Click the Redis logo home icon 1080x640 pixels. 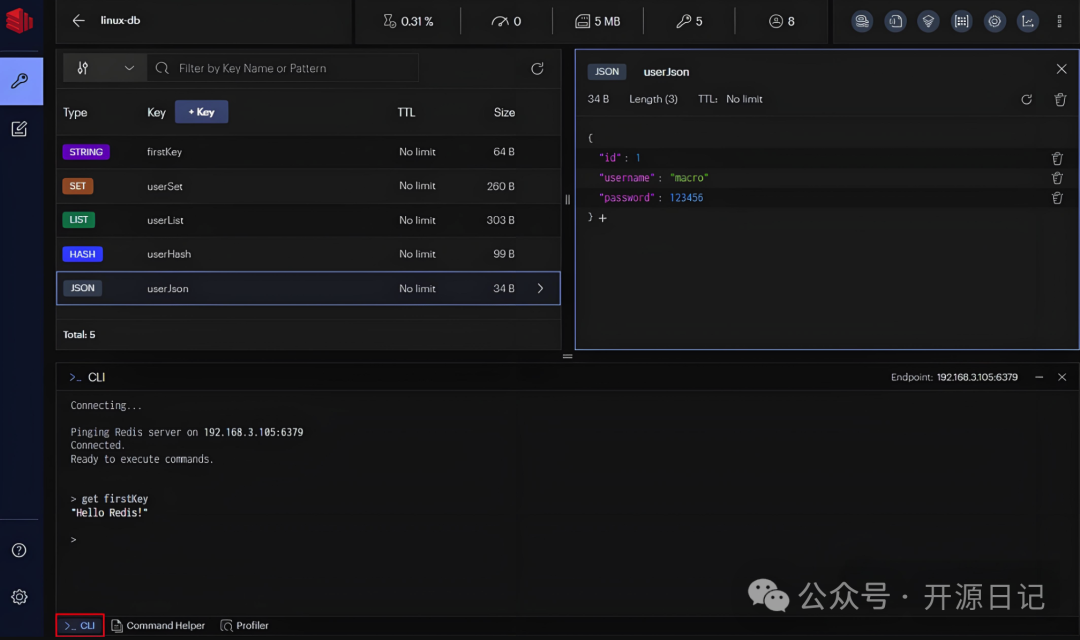click(20, 20)
